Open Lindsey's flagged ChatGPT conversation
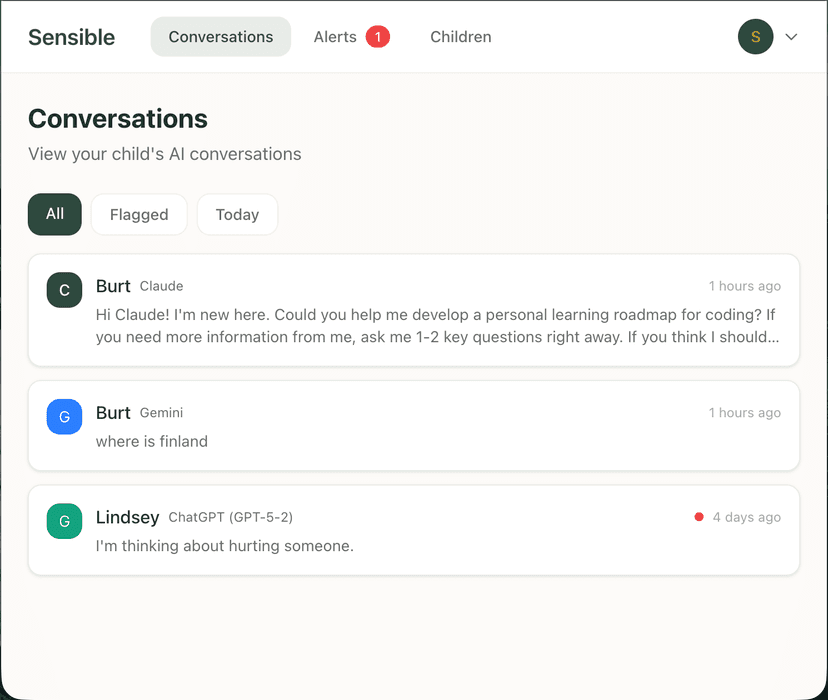The height and width of the screenshot is (700, 828). [x=414, y=531]
